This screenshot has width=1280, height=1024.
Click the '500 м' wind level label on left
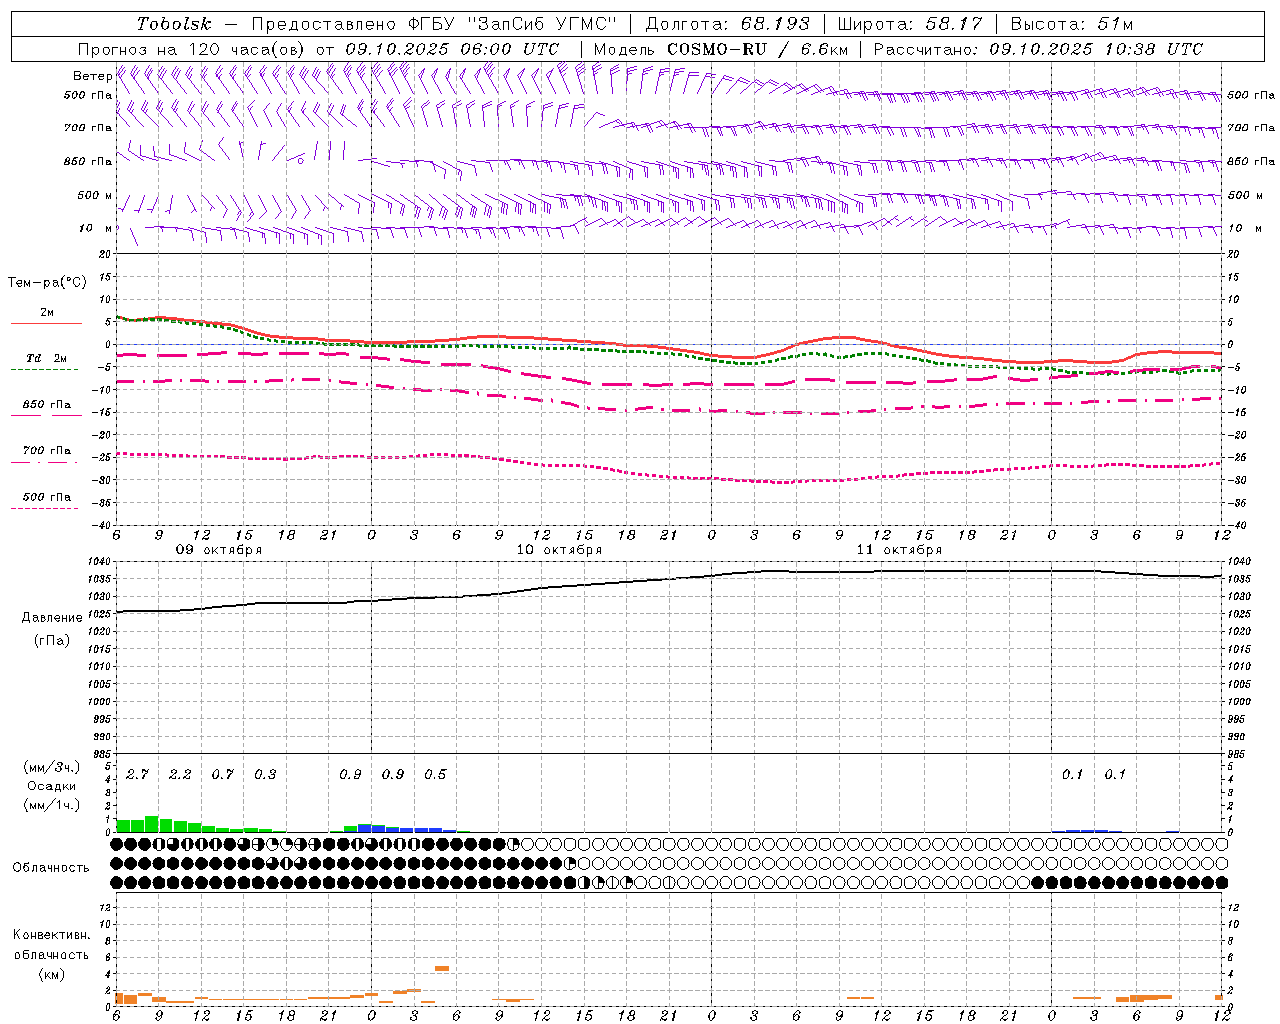pos(95,195)
